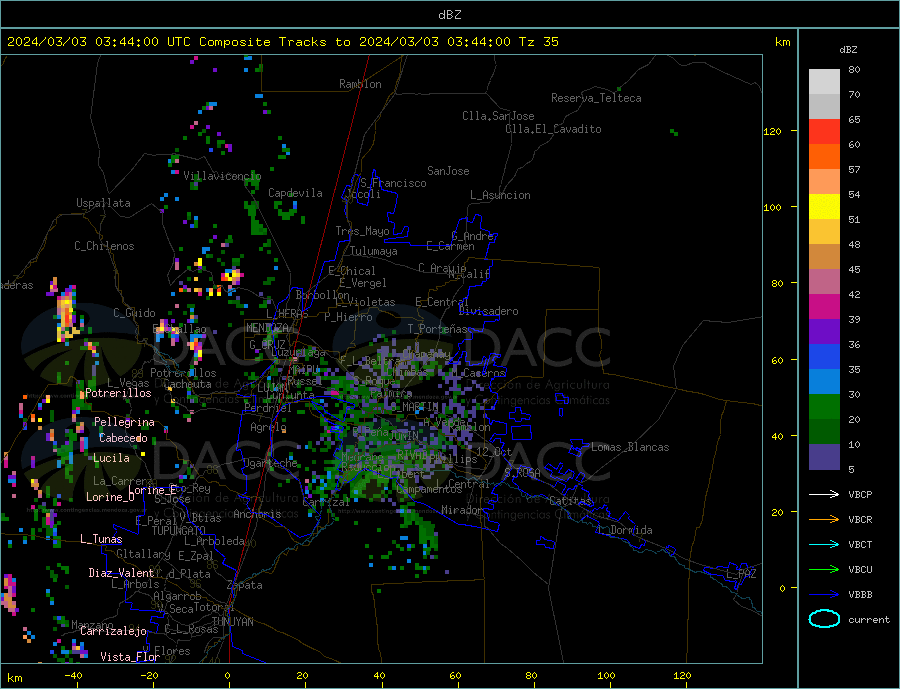Click the cyan 'current' ellipse symbol
900x689 pixels.
(x=824, y=619)
